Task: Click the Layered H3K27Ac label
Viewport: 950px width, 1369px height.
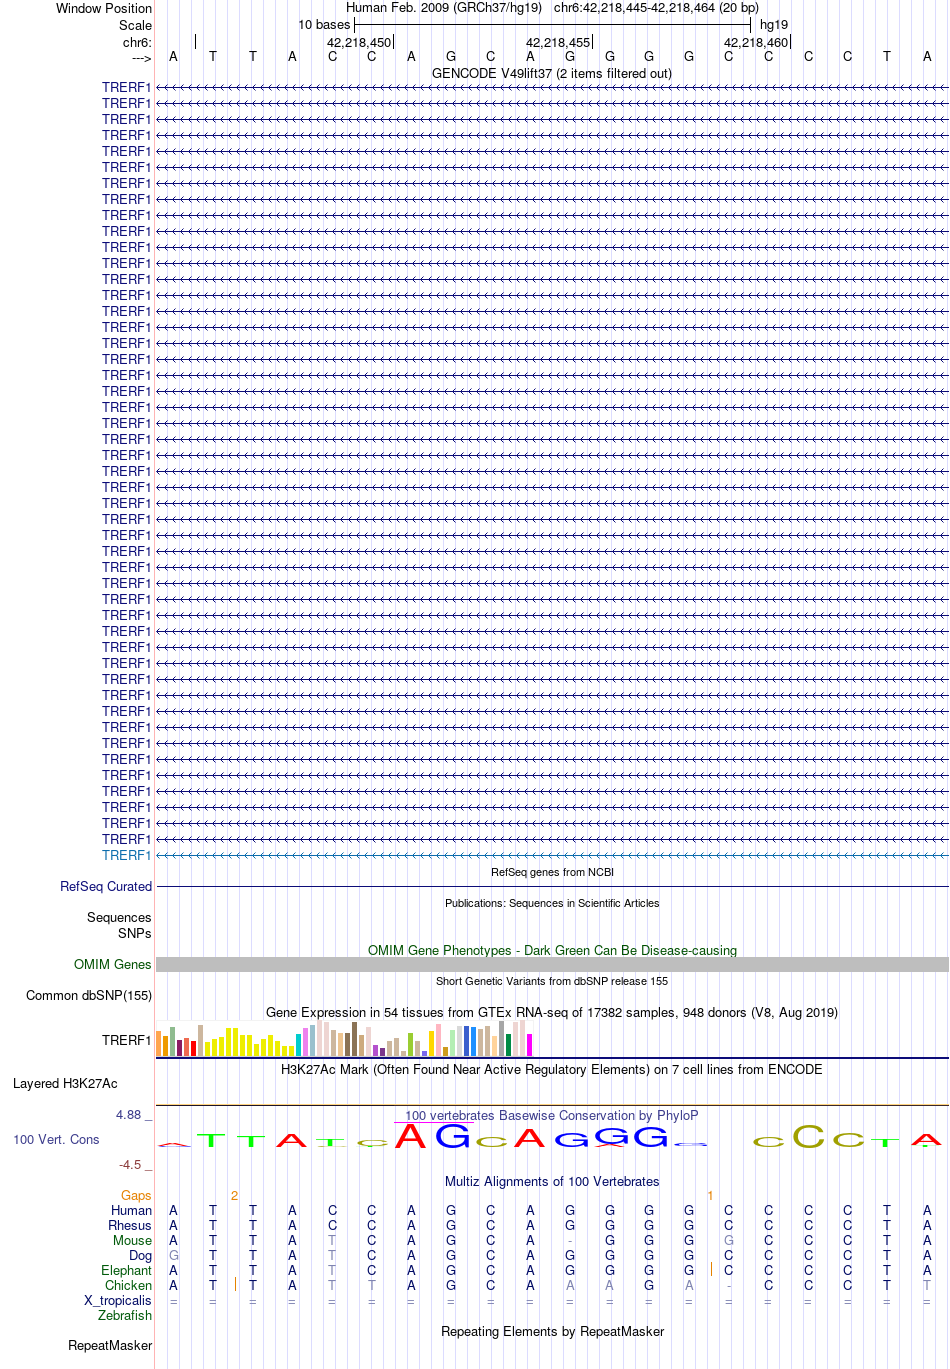Action: click(65, 1083)
